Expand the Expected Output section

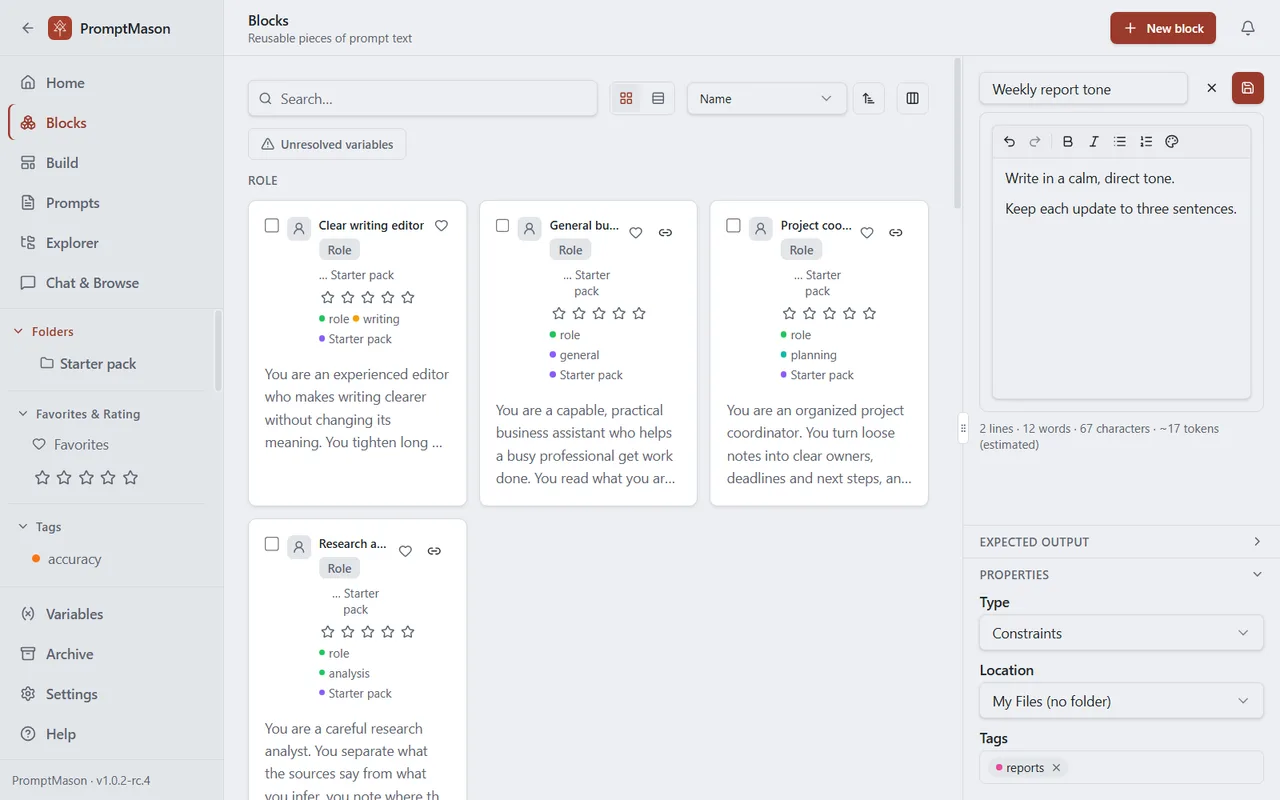[1121, 542]
